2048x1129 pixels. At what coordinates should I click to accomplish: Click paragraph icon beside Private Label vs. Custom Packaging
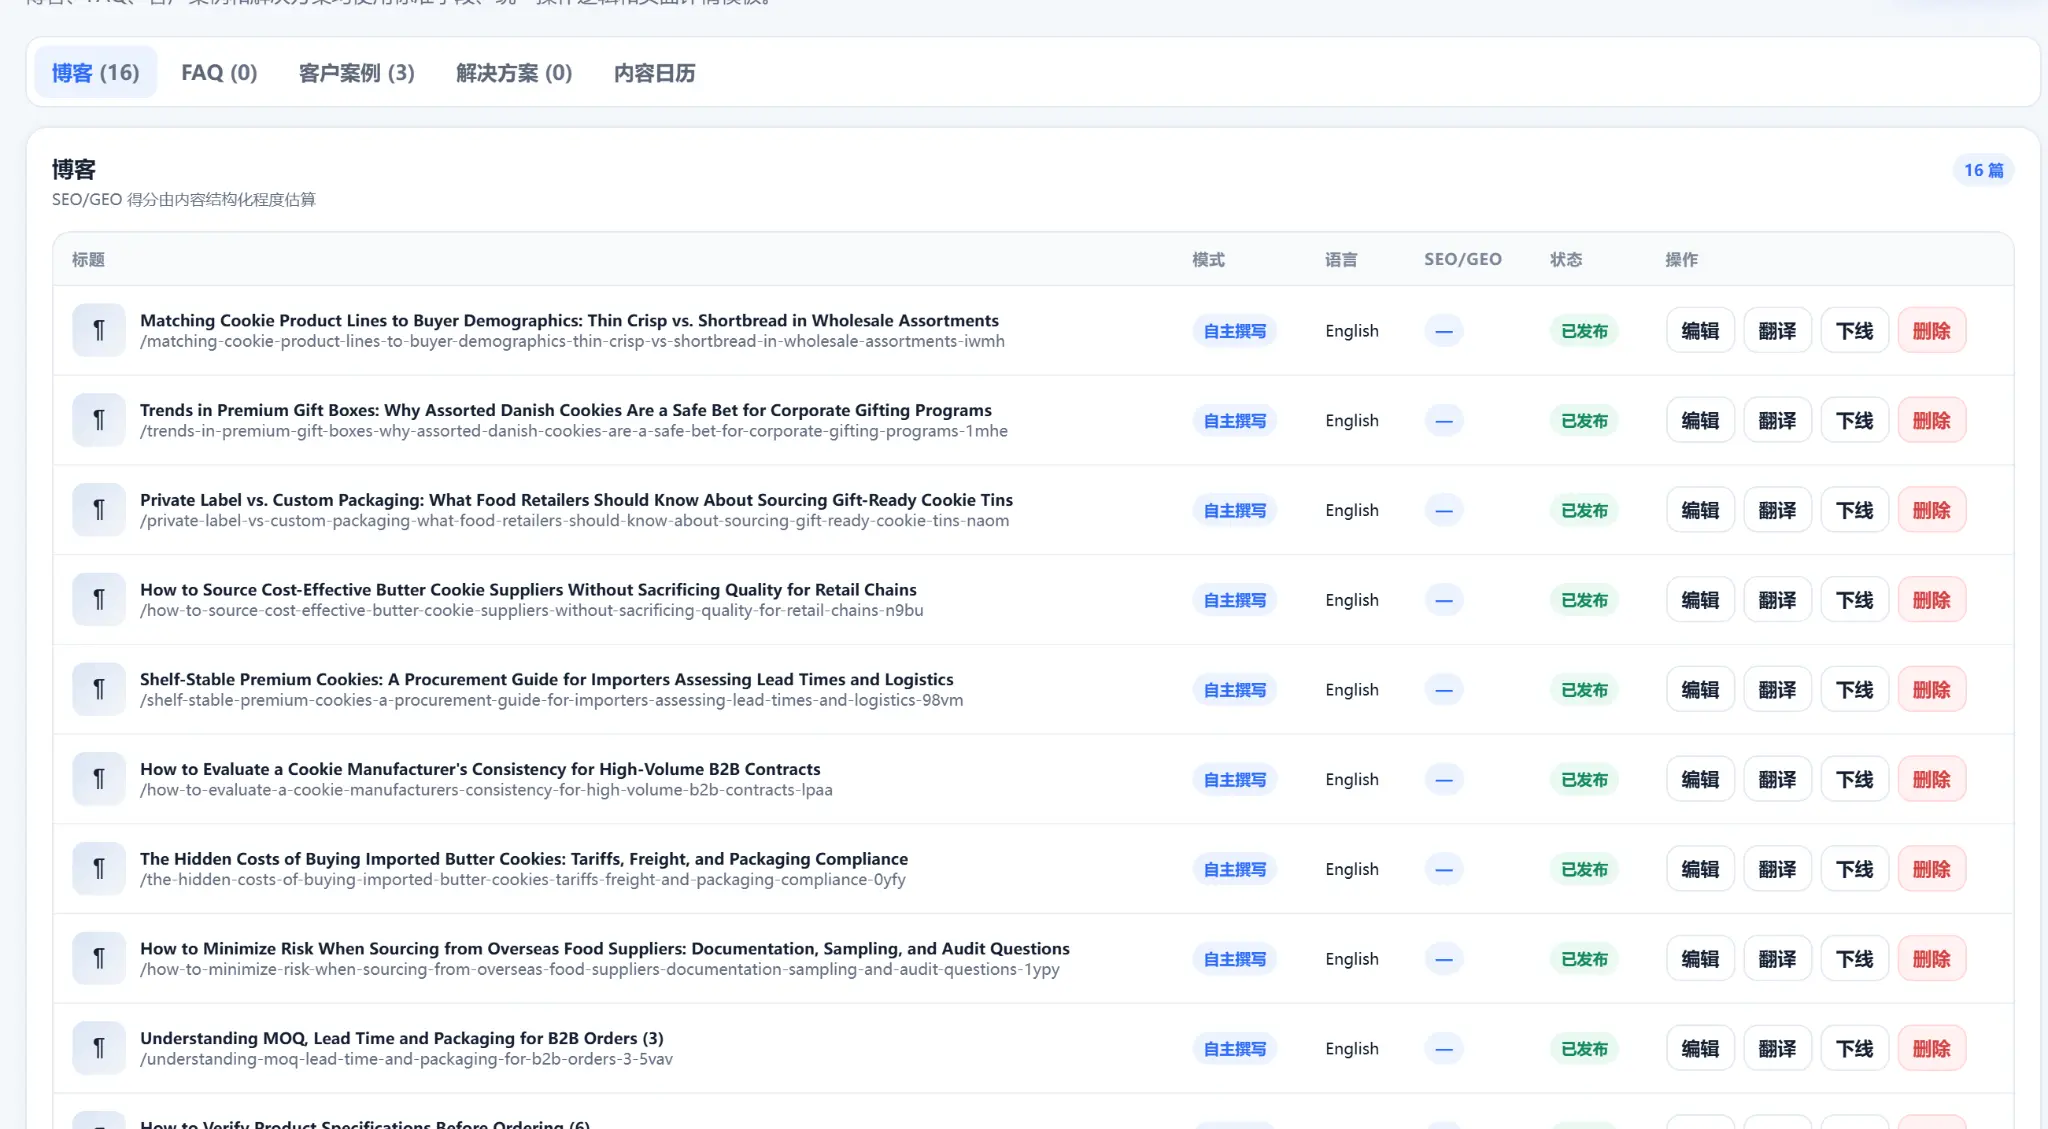point(99,510)
